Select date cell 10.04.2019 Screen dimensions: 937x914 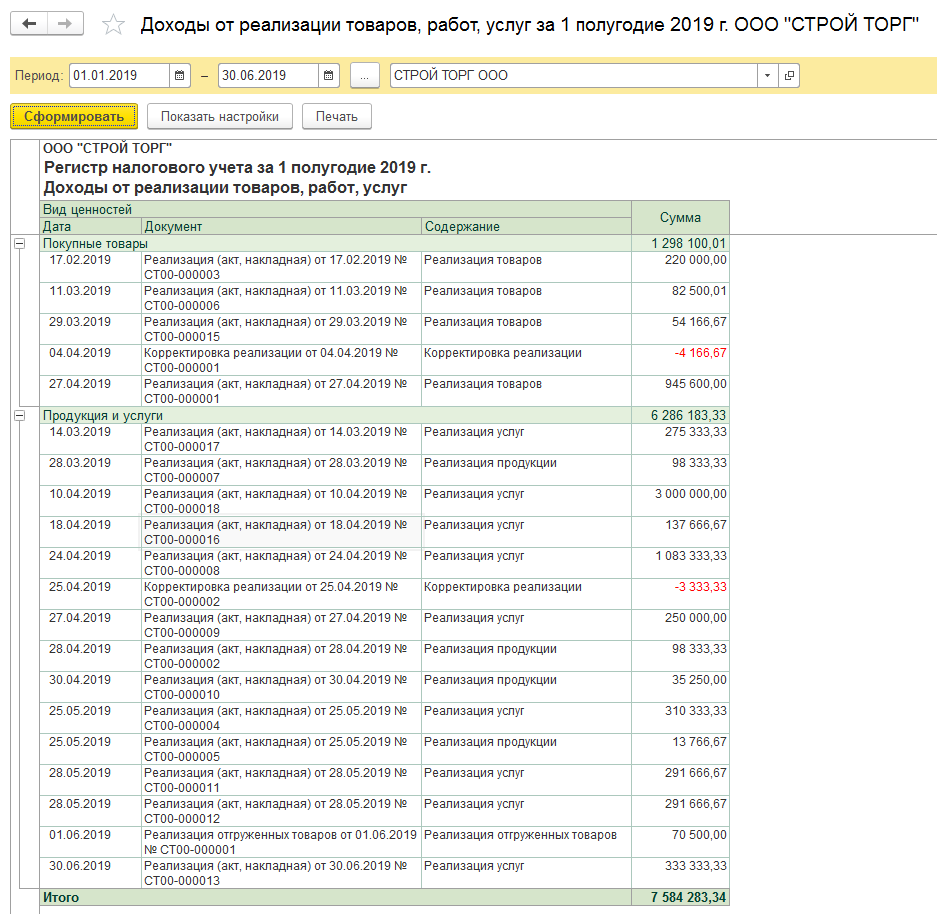pyautogui.click(x=91, y=501)
